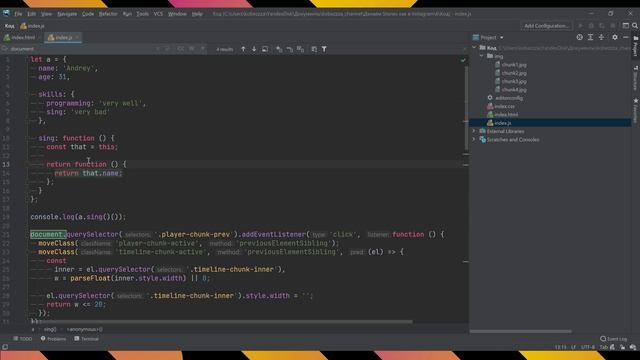The image size is (640, 360).
Task: Click the Run play icon in toolbar
Action: [580, 26]
